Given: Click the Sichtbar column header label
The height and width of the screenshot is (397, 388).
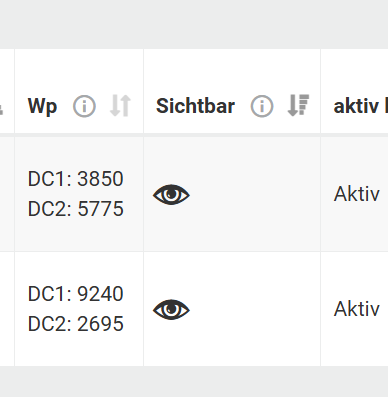Looking at the screenshot, I should coord(195,106).
